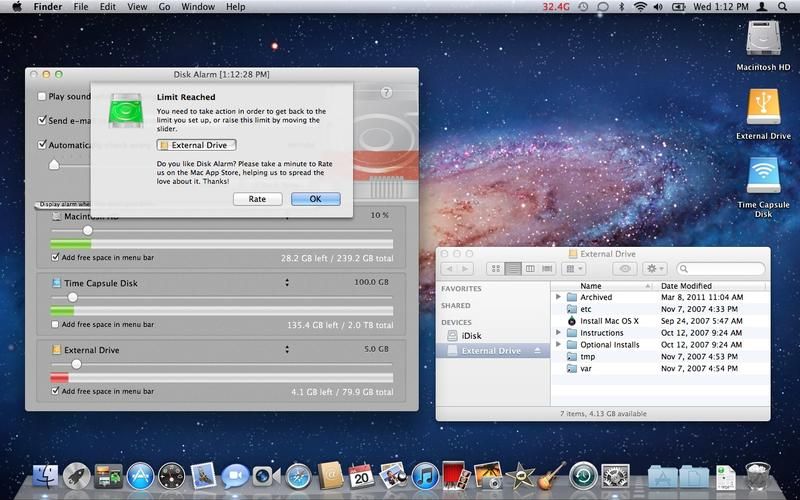Open the App Store dock icon
This screenshot has height=500, width=800.
coord(140,476)
